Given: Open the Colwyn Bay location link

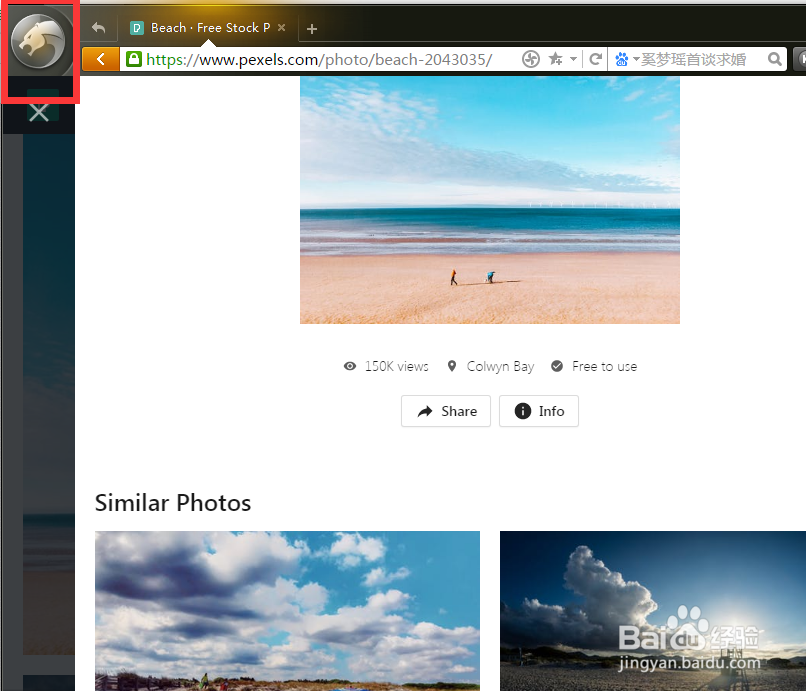Looking at the screenshot, I should coord(500,366).
